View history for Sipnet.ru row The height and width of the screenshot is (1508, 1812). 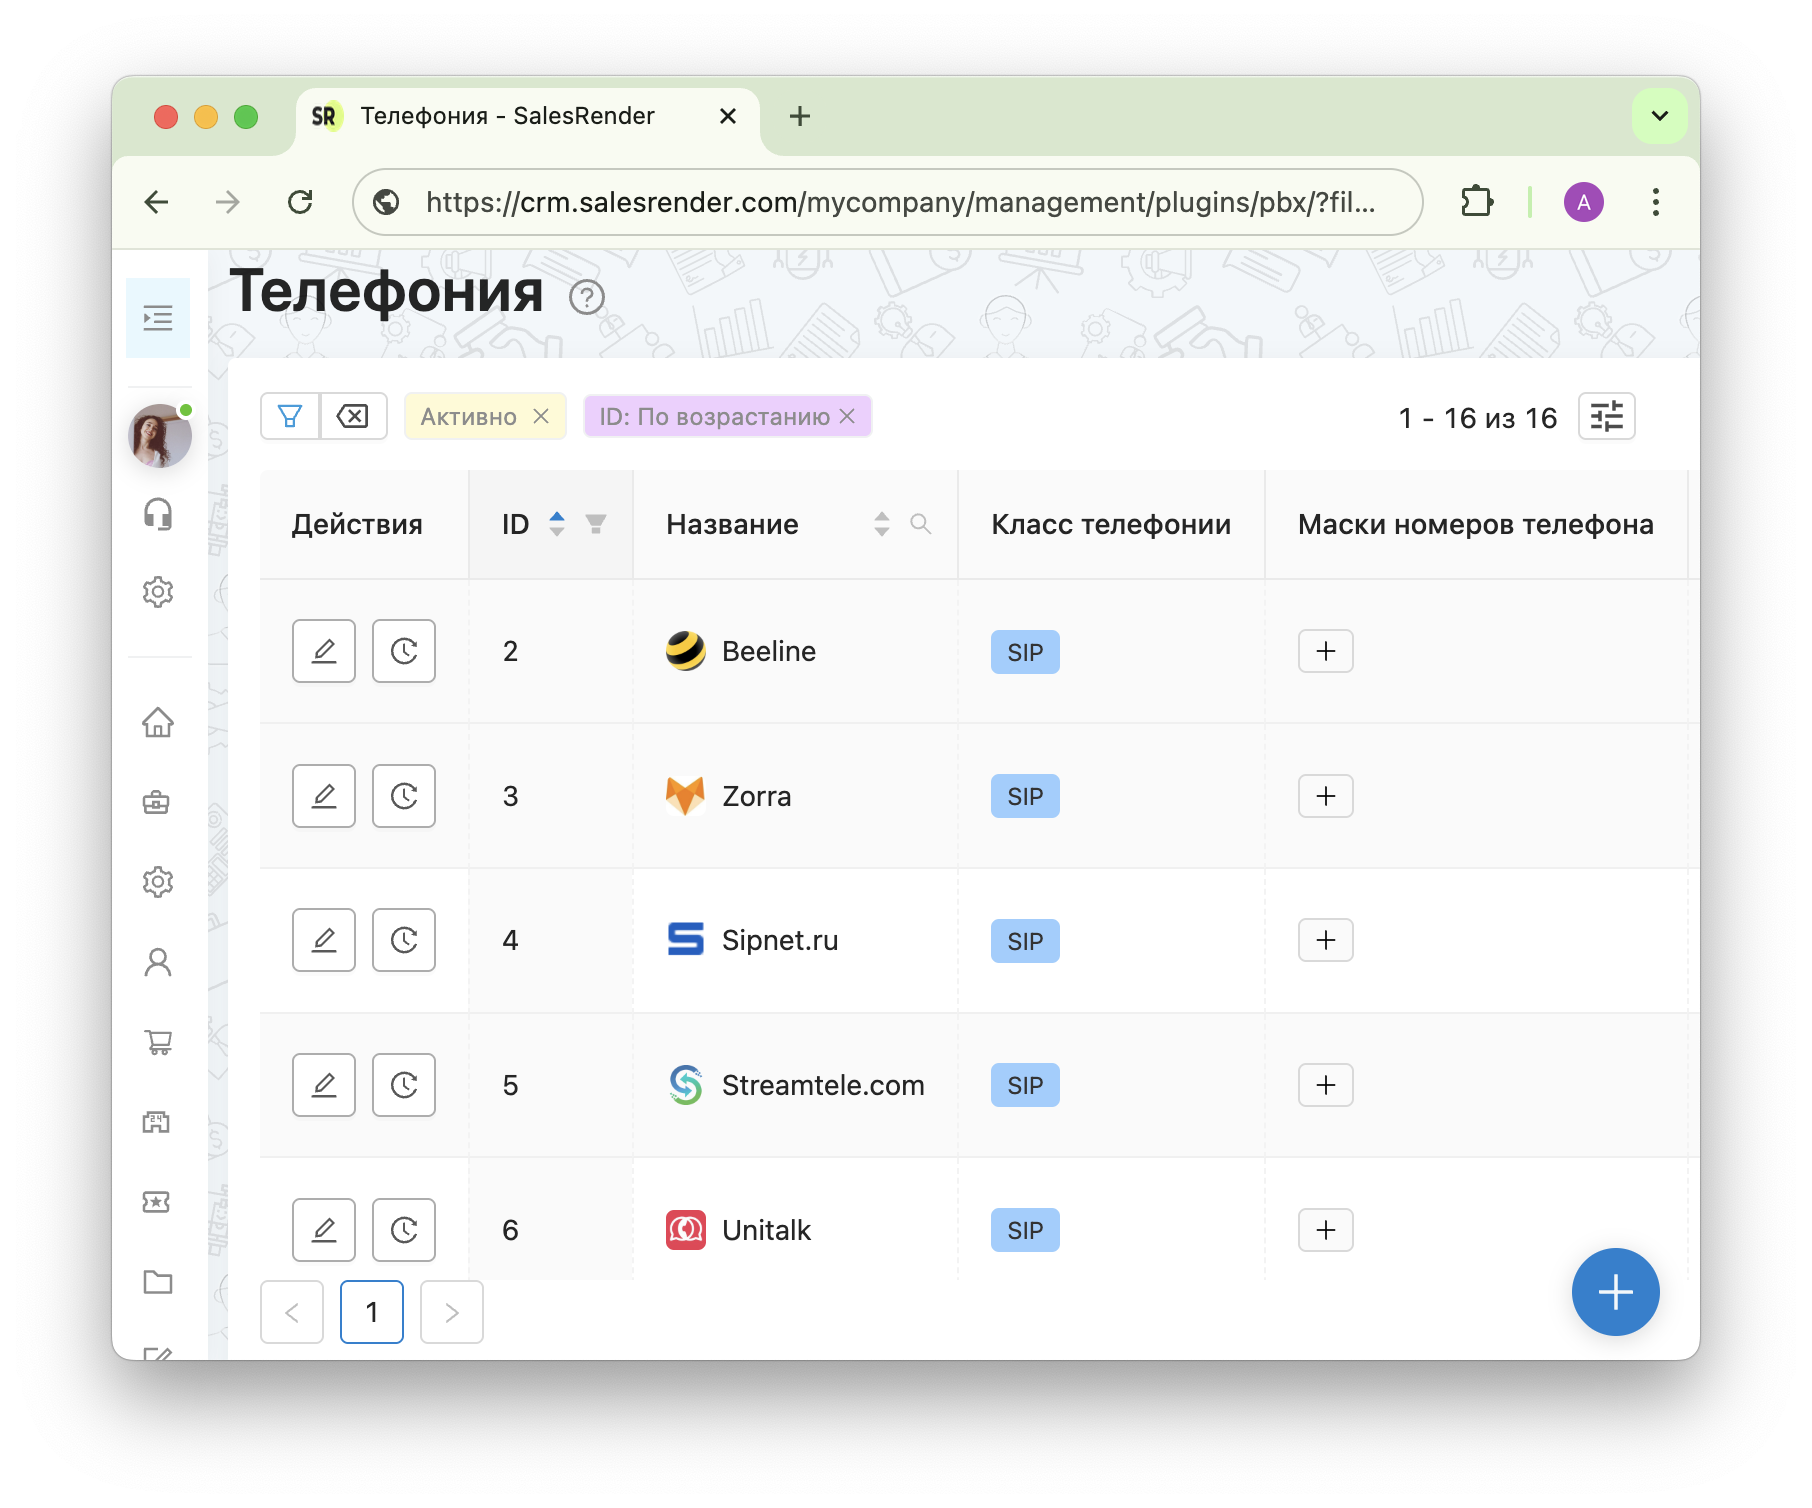point(404,940)
